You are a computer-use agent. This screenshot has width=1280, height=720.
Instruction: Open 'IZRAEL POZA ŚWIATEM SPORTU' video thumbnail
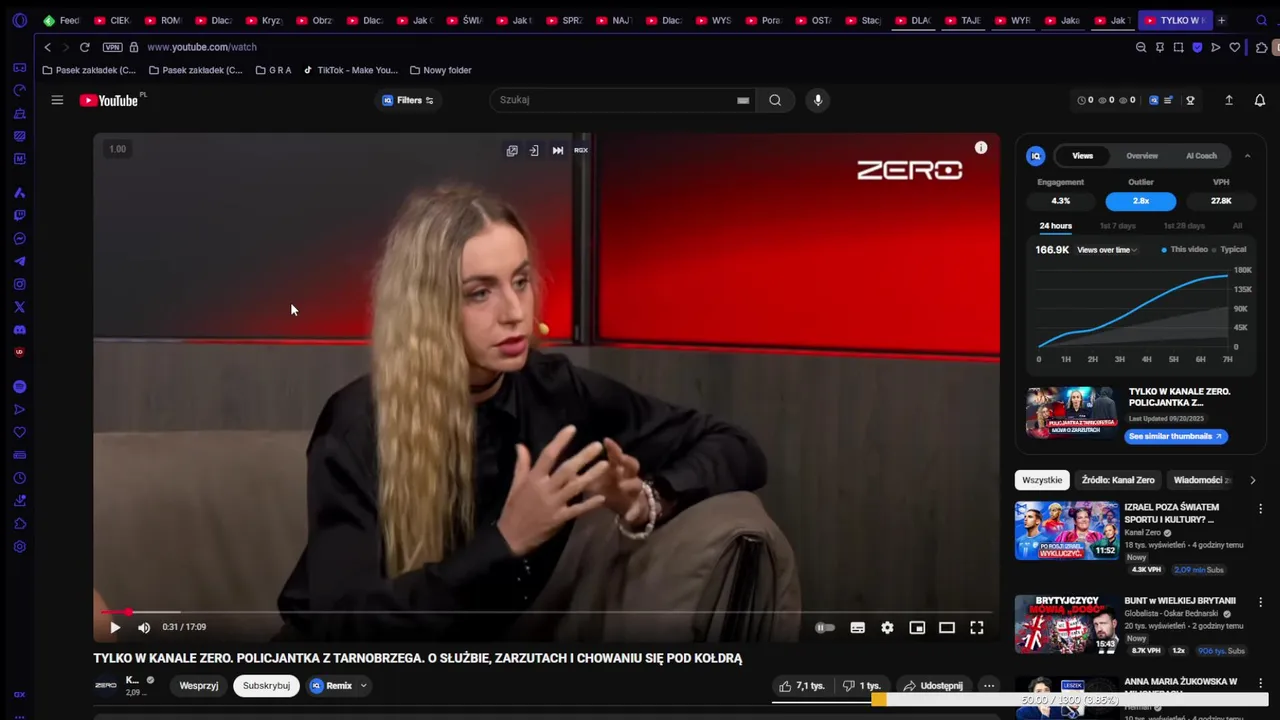click(x=1067, y=530)
